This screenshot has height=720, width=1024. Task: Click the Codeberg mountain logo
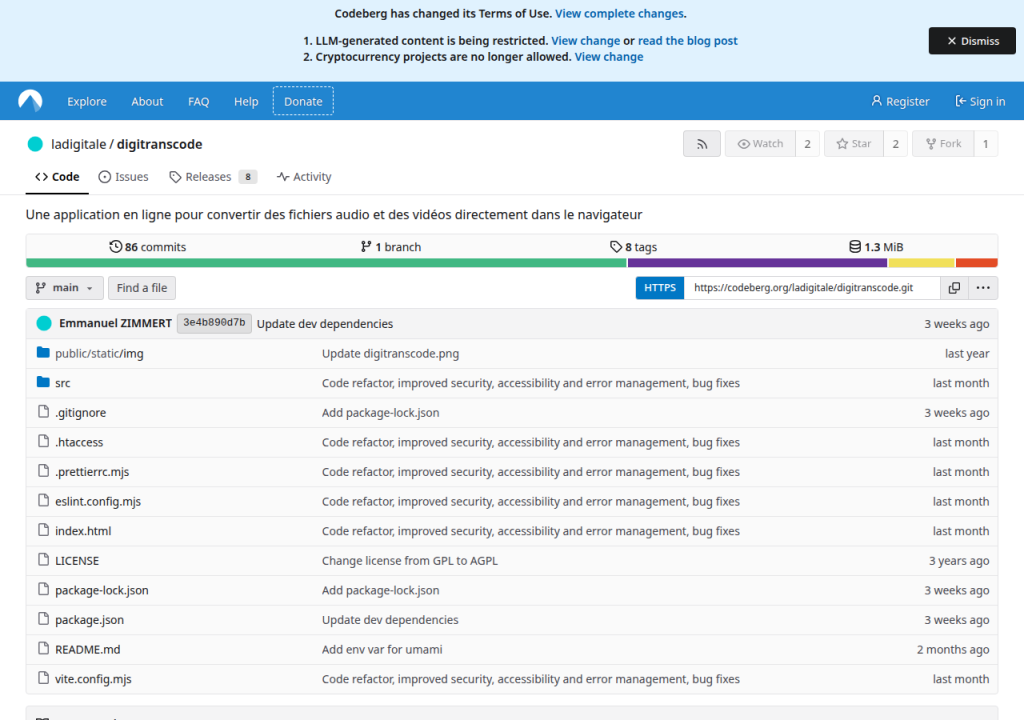click(30, 101)
